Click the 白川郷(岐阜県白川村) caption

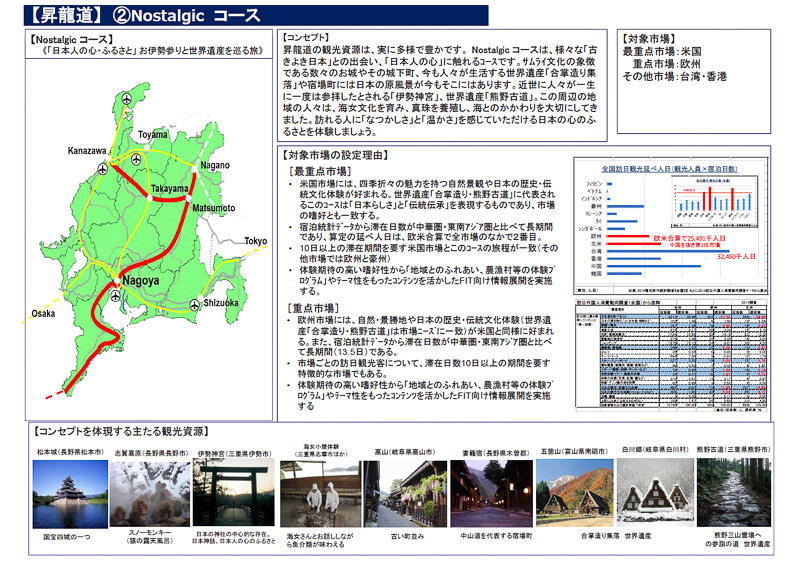point(655,450)
